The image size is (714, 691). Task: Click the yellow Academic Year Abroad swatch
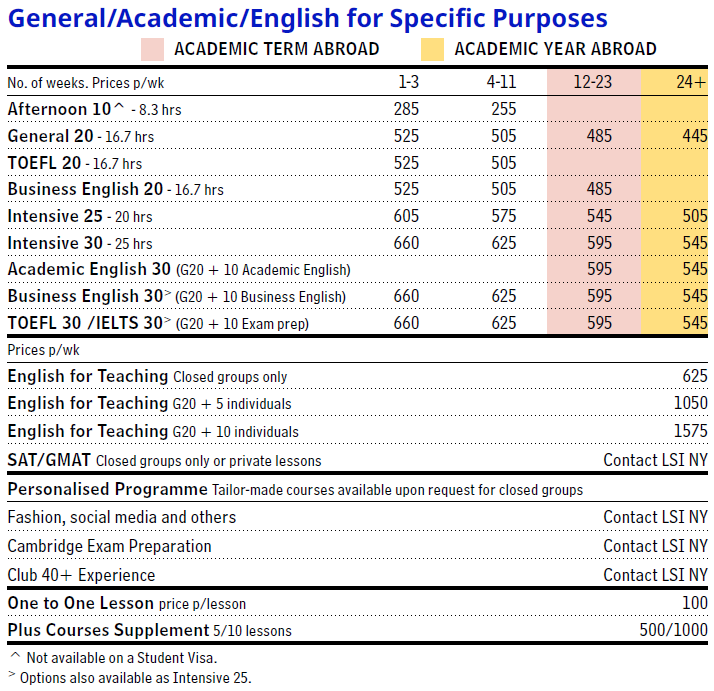[x=433, y=49]
